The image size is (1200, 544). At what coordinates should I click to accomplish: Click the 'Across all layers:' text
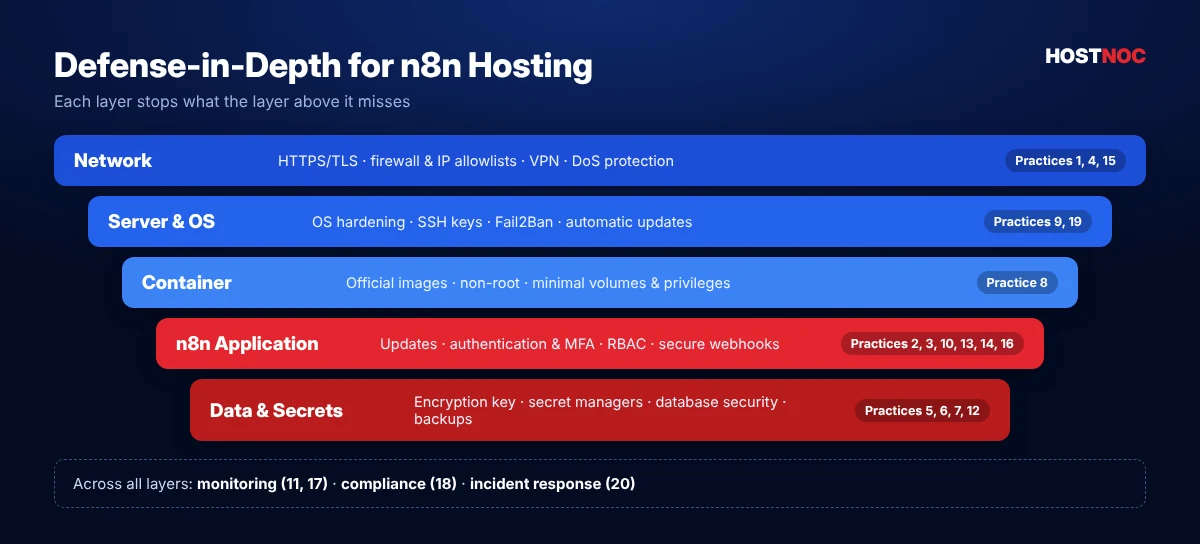(133, 484)
